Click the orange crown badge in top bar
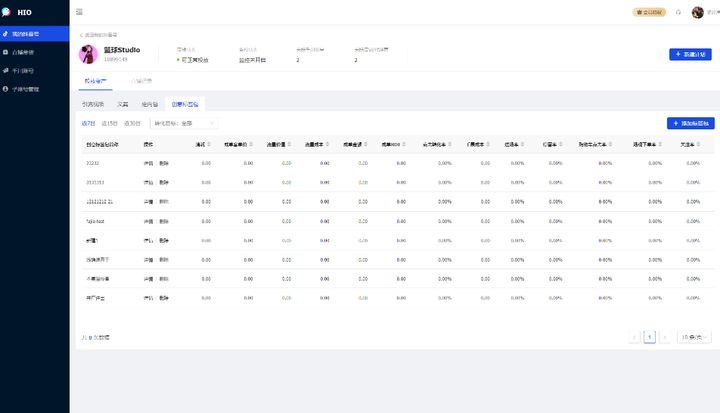 point(648,12)
